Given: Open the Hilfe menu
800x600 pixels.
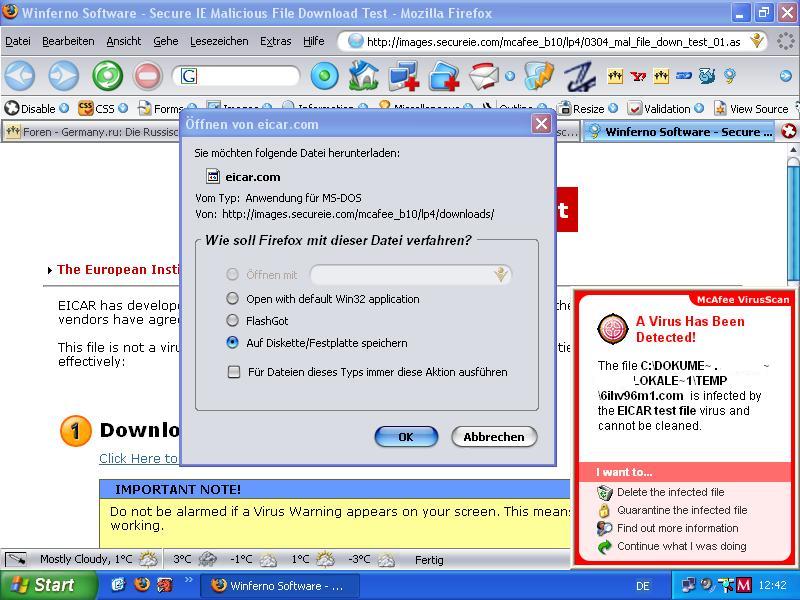Looking at the screenshot, I should click(x=314, y=41).
